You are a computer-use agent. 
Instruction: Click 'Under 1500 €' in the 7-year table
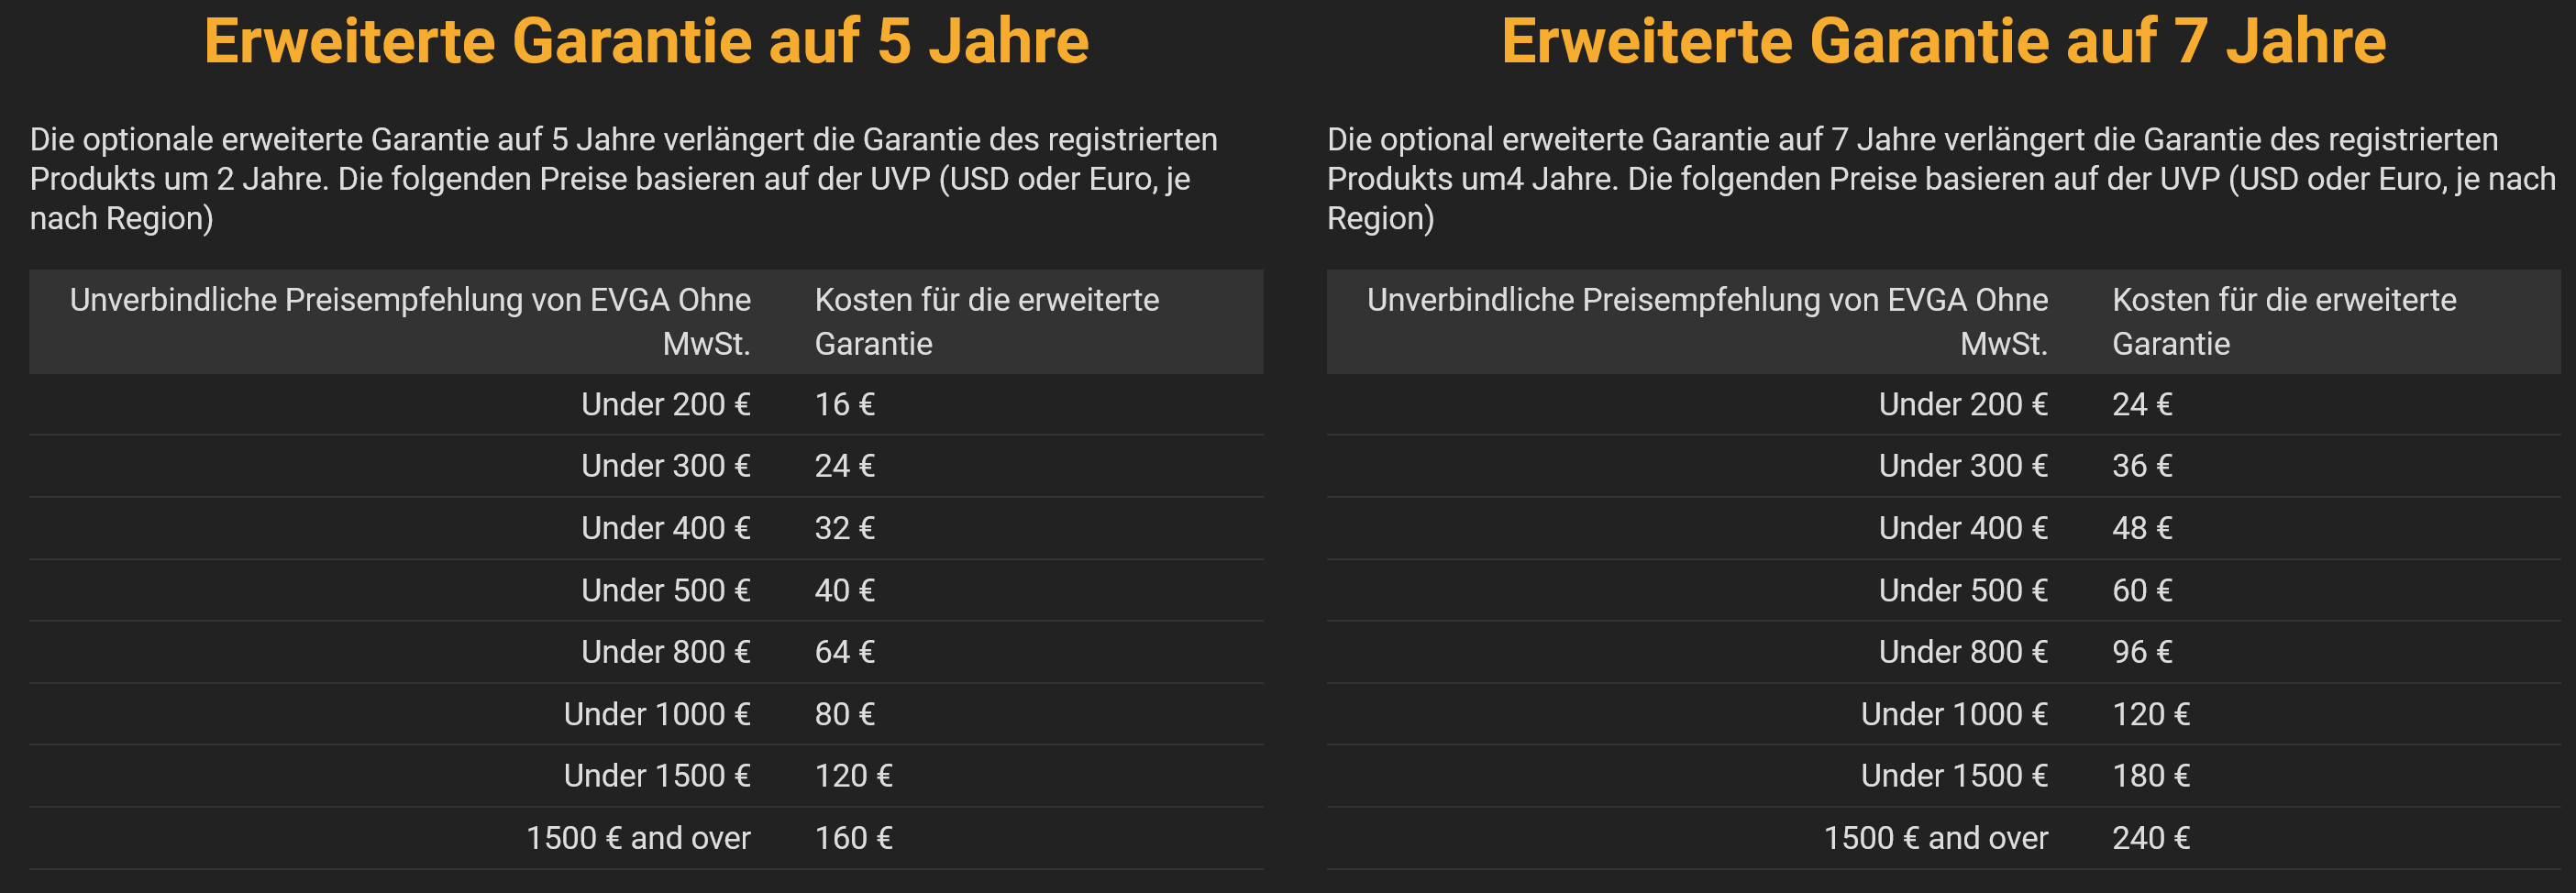pyautogui.click(x=1954, y=776)
